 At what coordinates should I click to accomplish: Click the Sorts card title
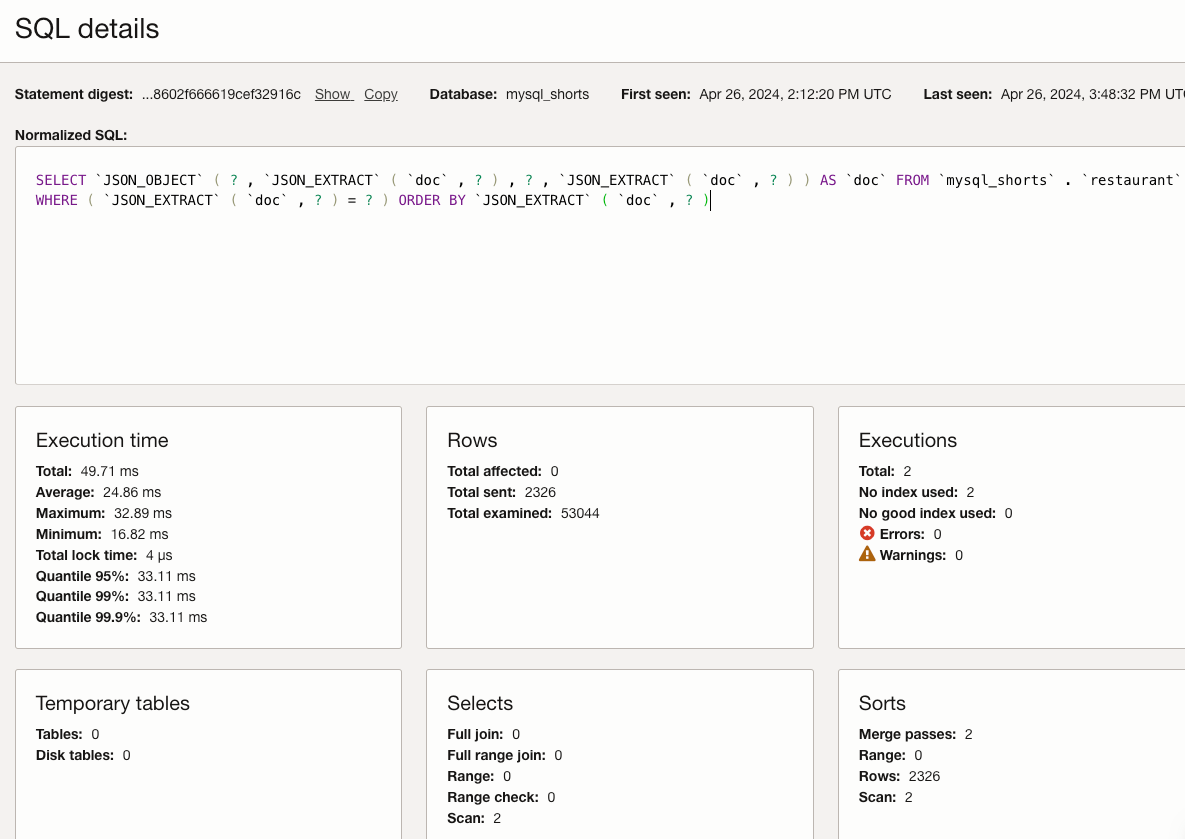pyautogui.click(x=882, y=703)
